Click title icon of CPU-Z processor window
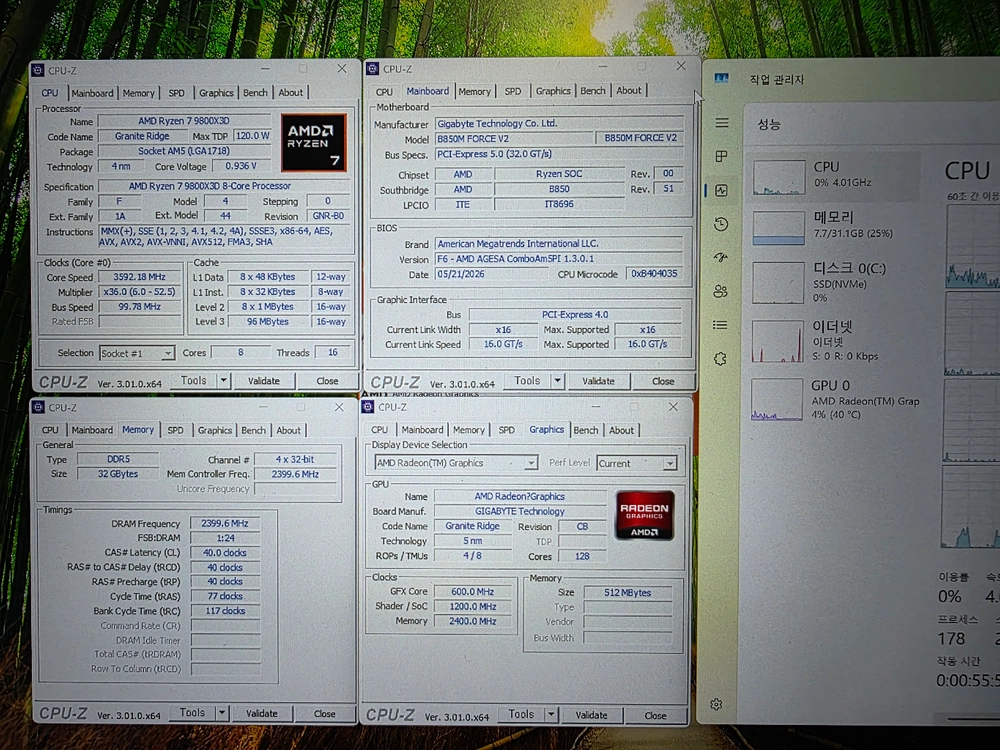The image size is (1000, 750). tap(38, 70)
